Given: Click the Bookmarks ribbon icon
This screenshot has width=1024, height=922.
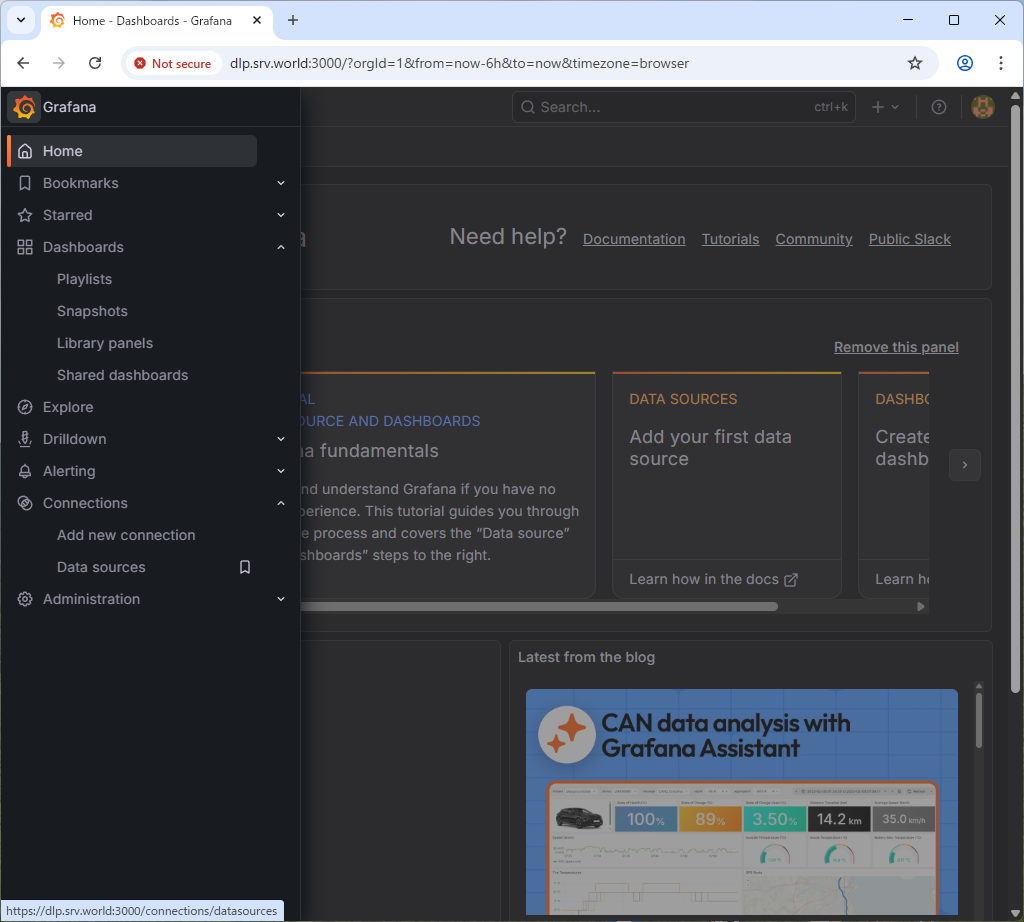Looking at the screenshot, I should pyautogui.click(x=25, y=183).
